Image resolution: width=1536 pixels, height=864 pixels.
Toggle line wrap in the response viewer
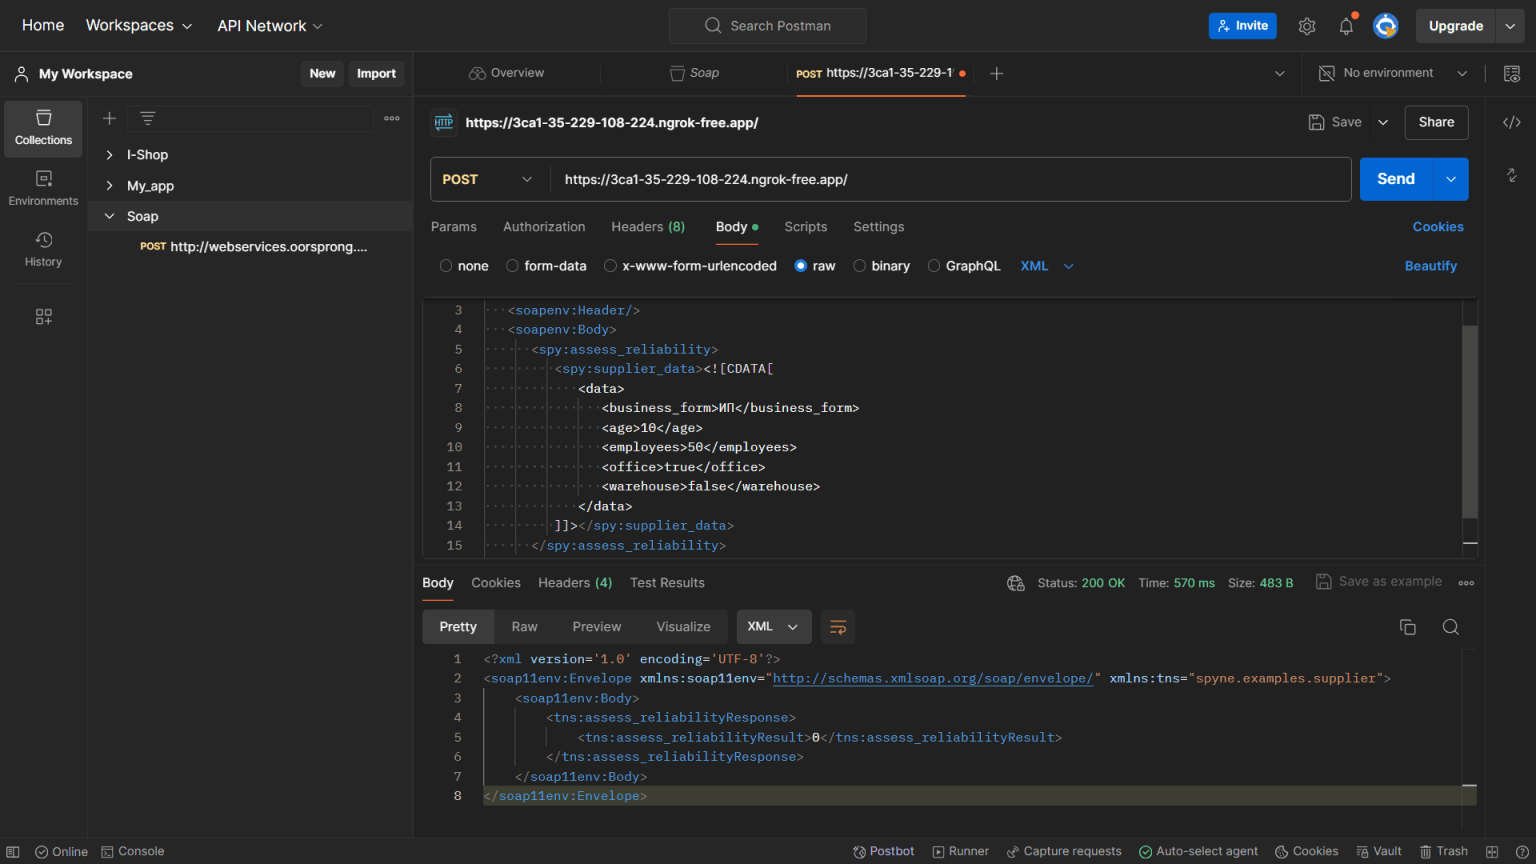[838, 627]
